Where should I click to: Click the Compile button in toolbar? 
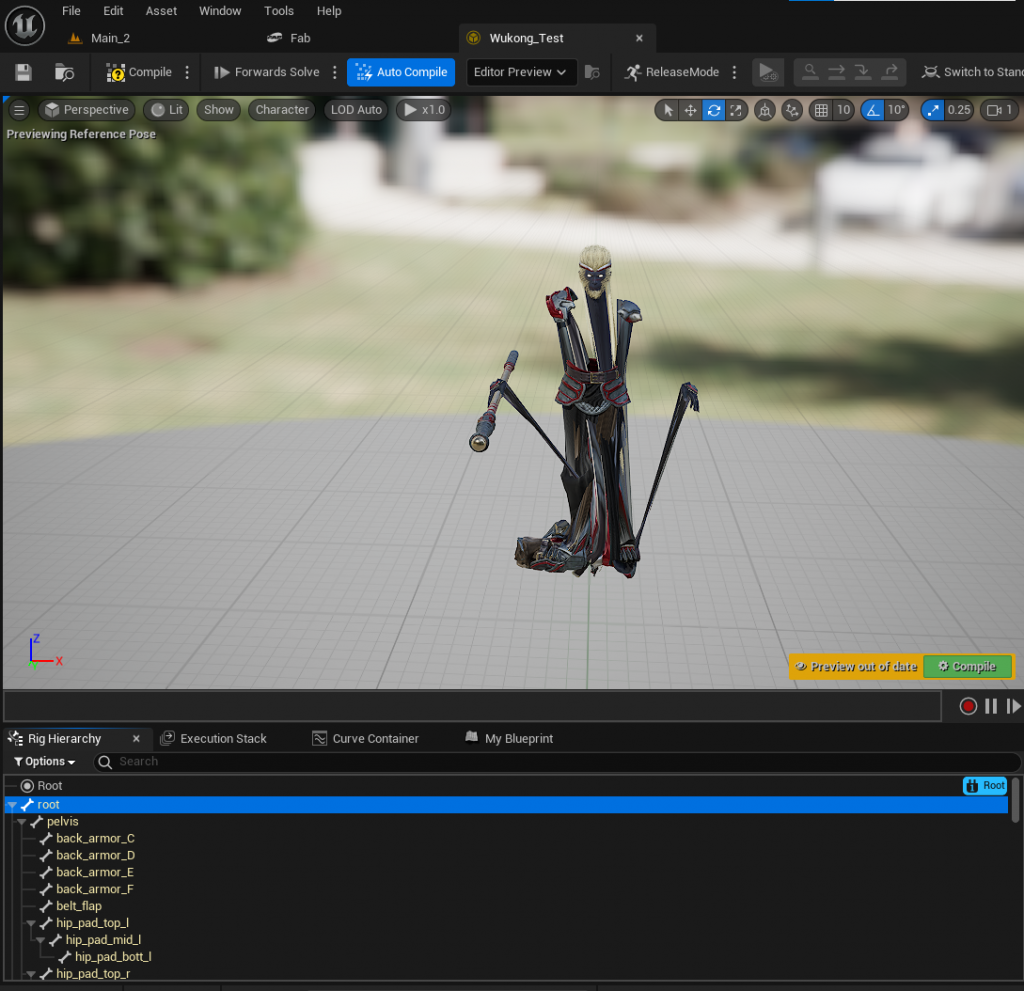click(139, 72)
